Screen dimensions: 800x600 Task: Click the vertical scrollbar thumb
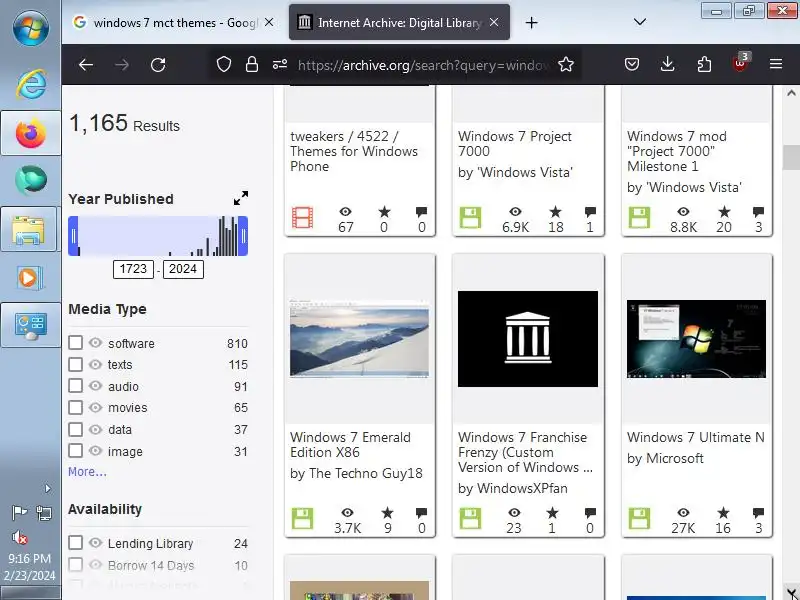coord(791,158)
